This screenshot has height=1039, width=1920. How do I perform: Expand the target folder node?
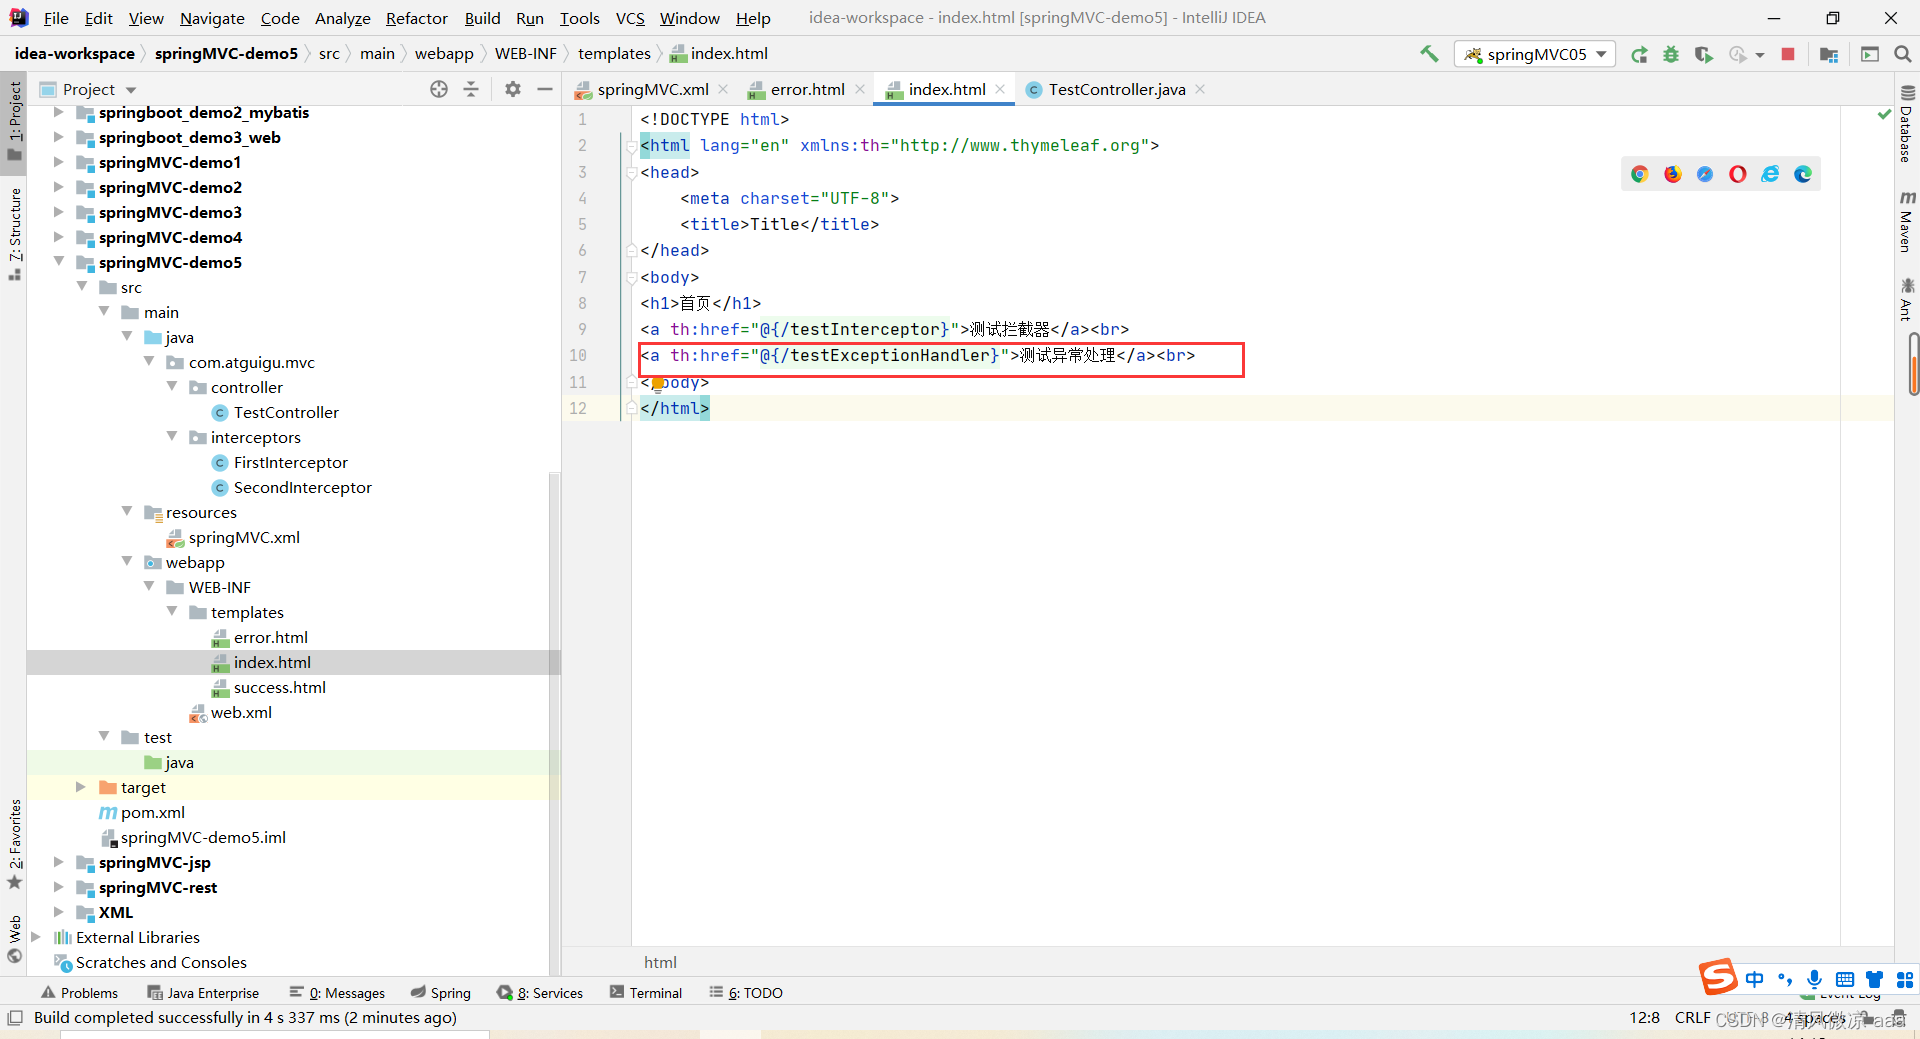click(x=81, y=787)
